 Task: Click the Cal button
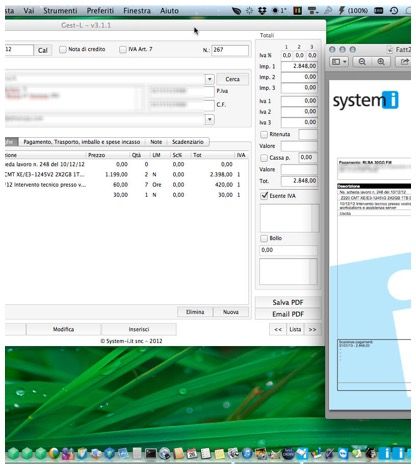[43, 50]
